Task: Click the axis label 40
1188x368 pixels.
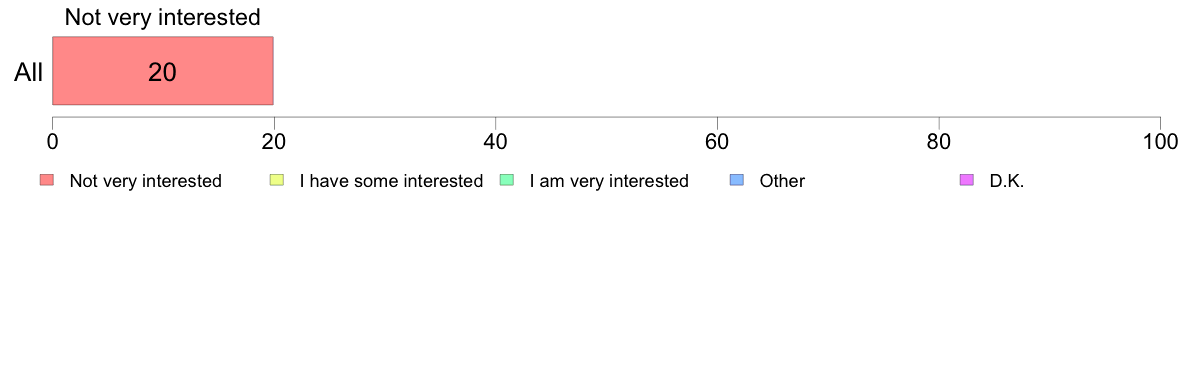Action: coord(496,142)
